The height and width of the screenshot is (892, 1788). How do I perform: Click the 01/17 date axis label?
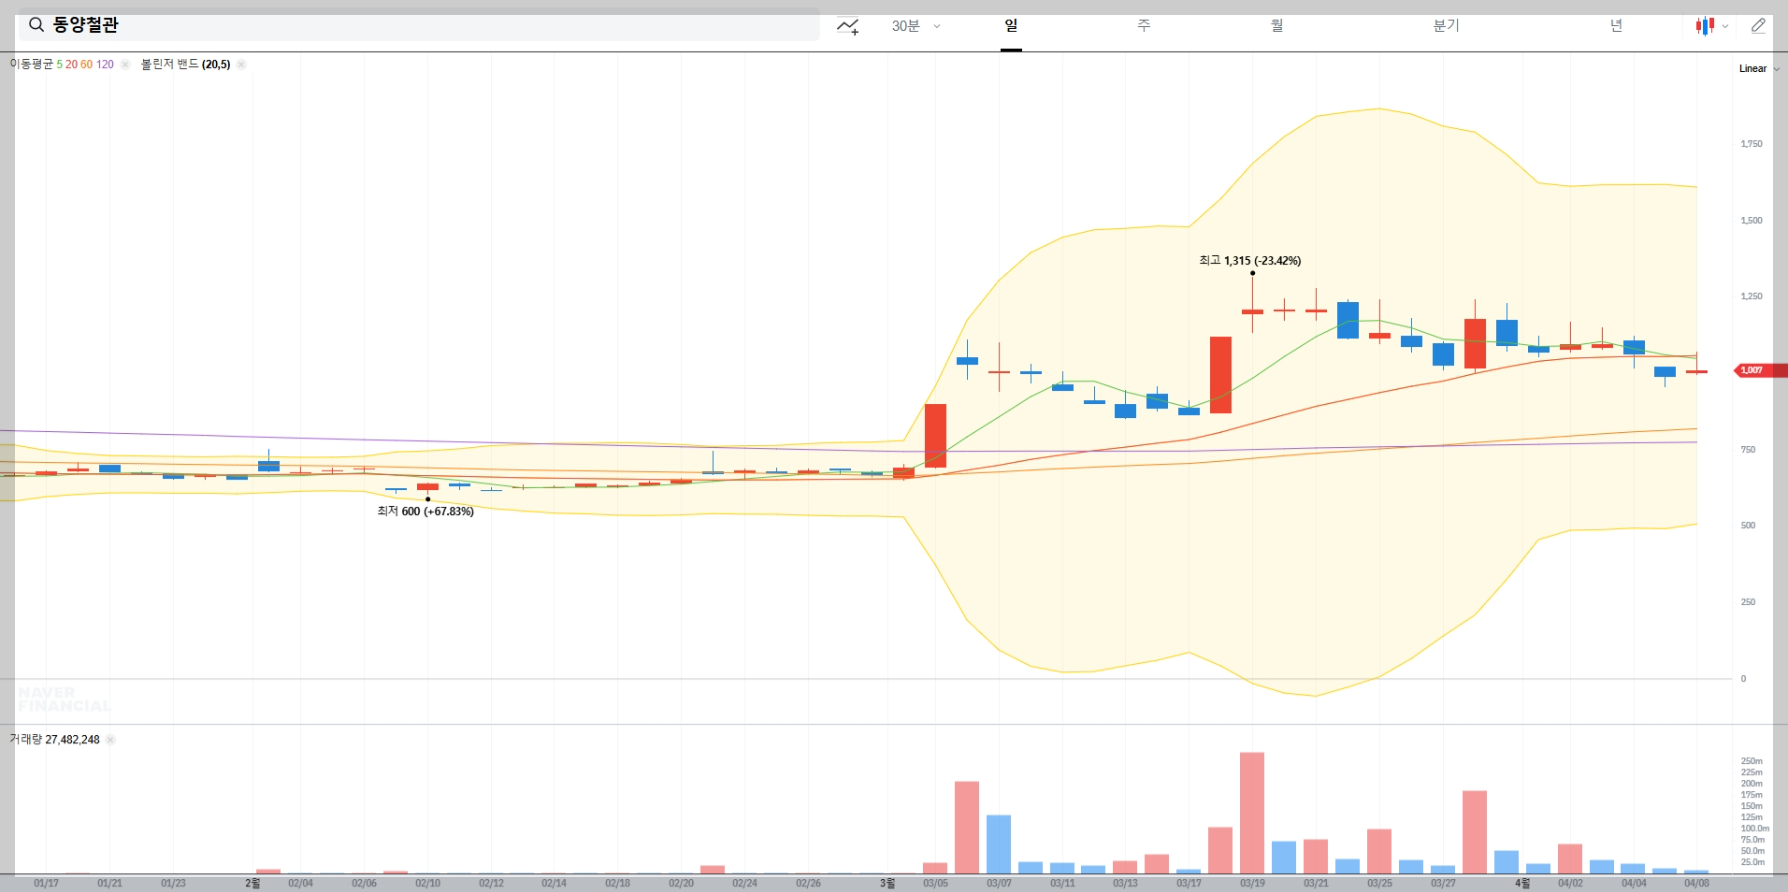point(46,883)
